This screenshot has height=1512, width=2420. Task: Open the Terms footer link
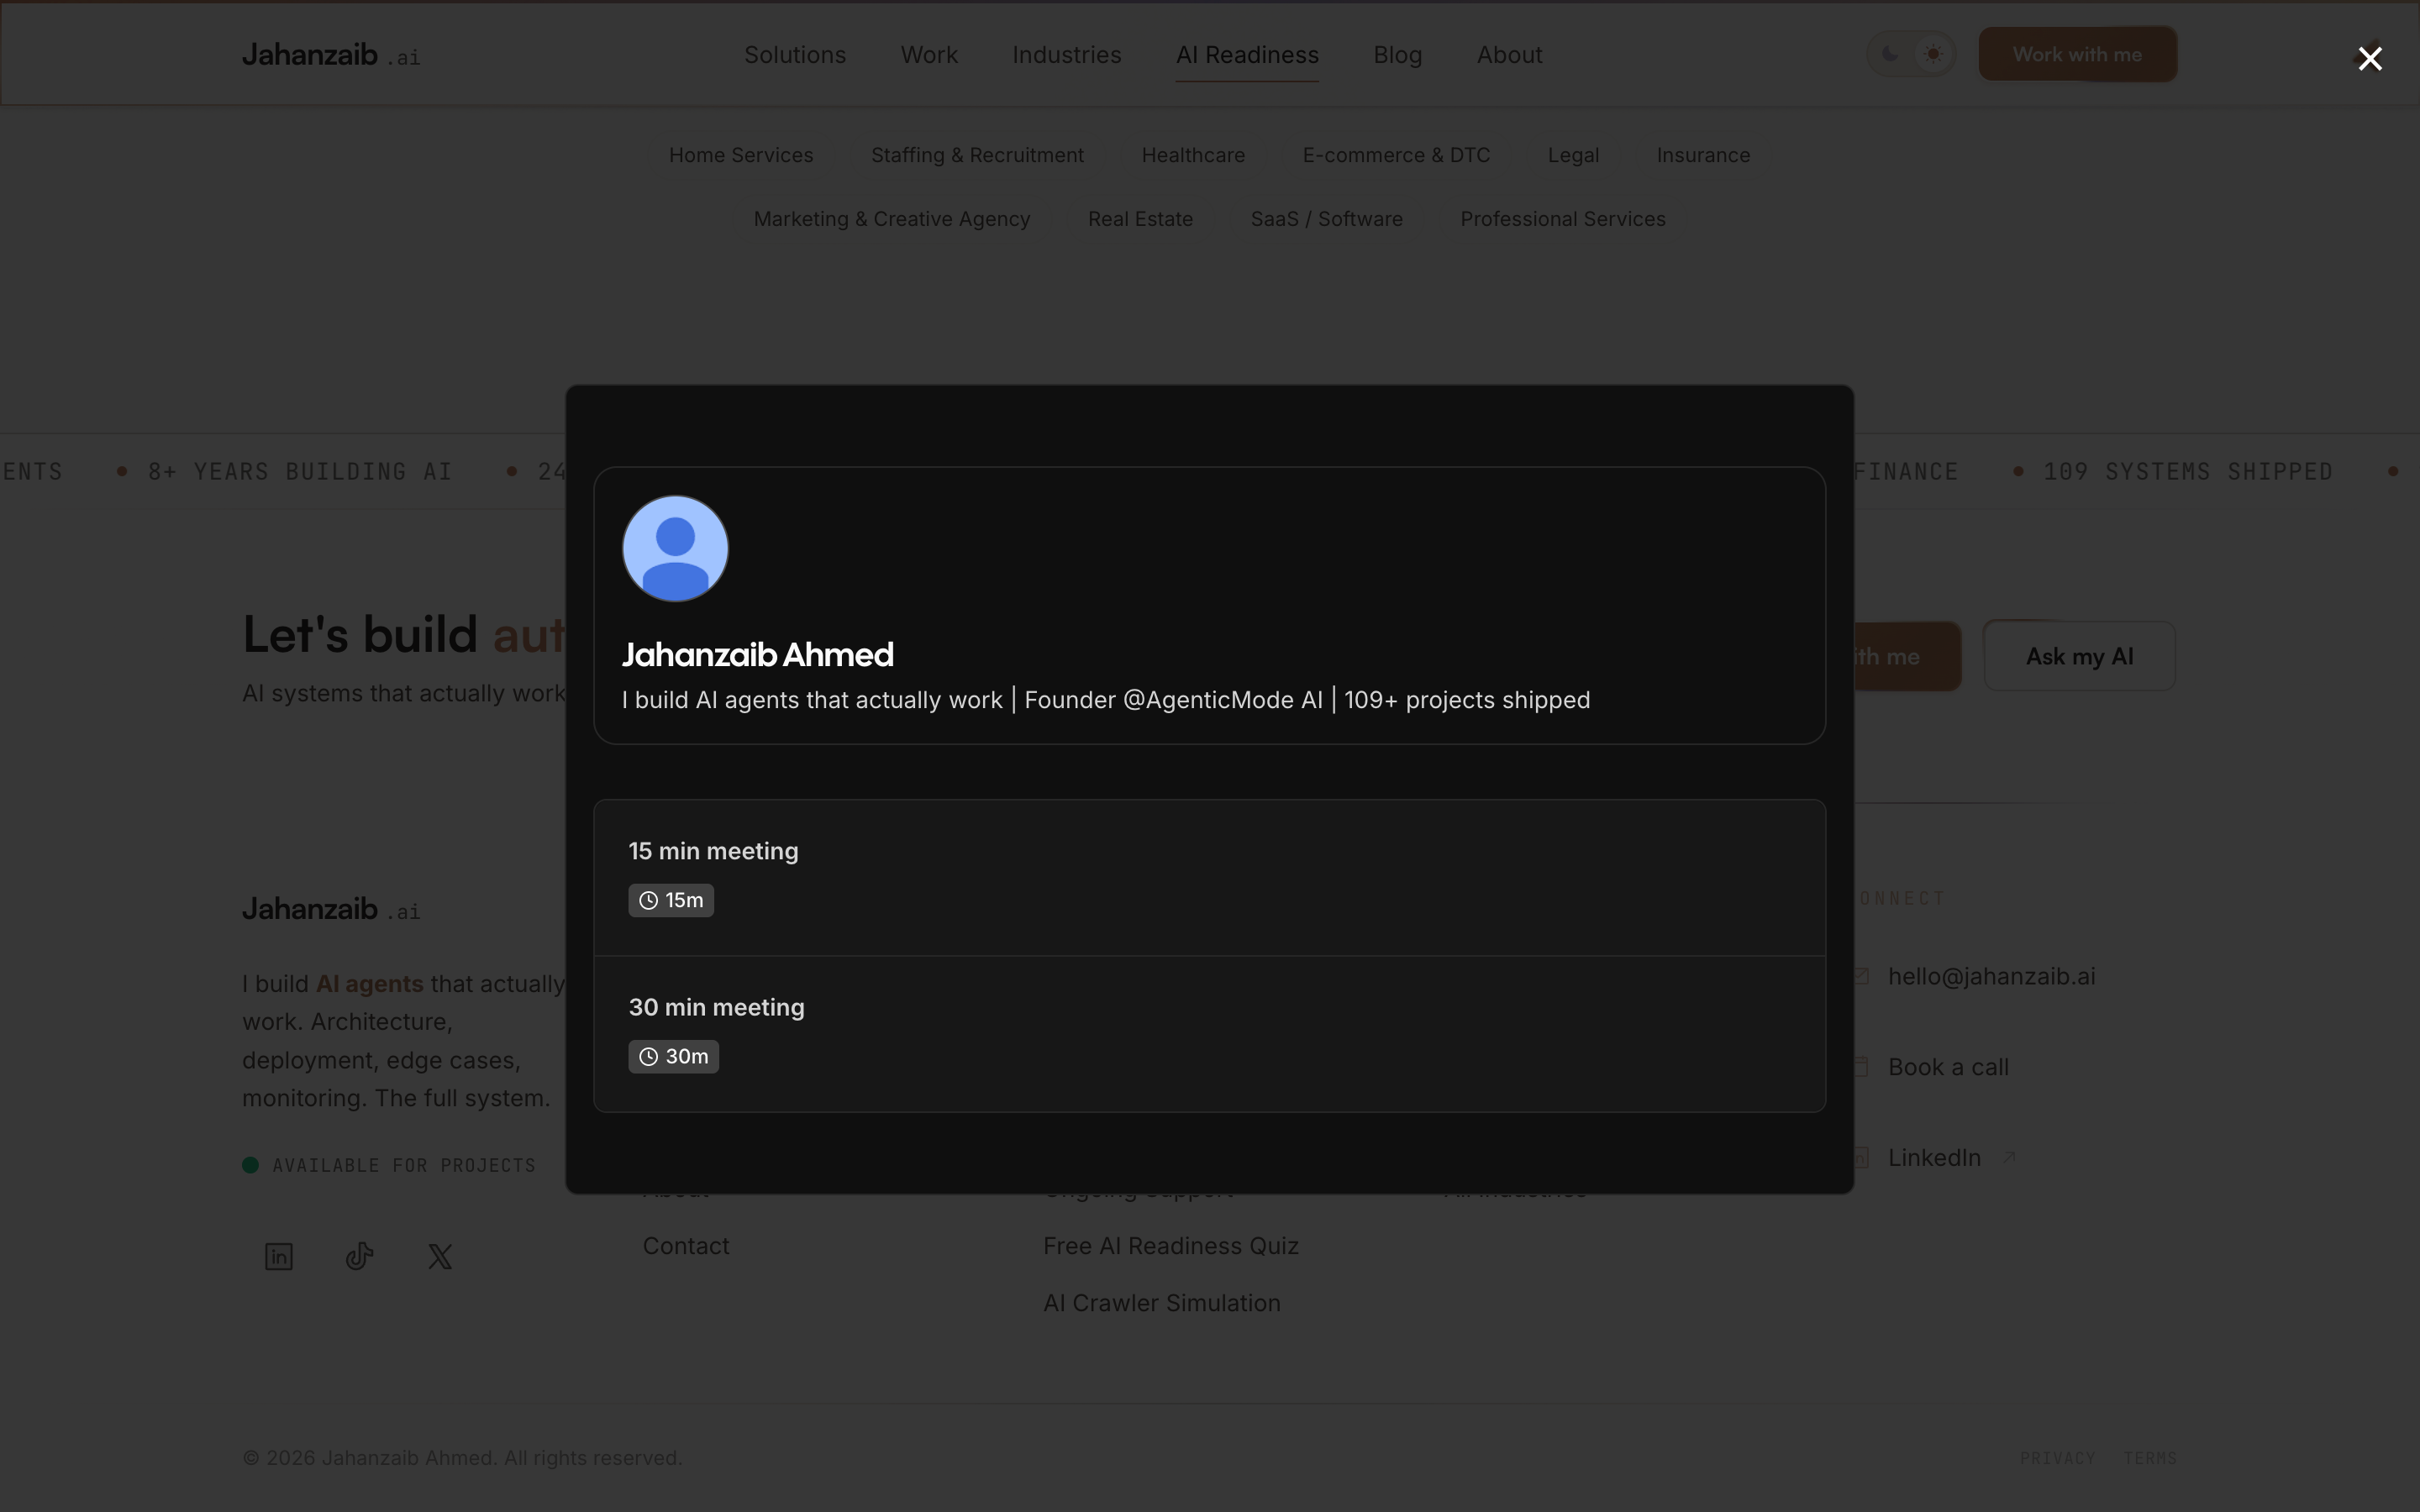(2150, 1458)
